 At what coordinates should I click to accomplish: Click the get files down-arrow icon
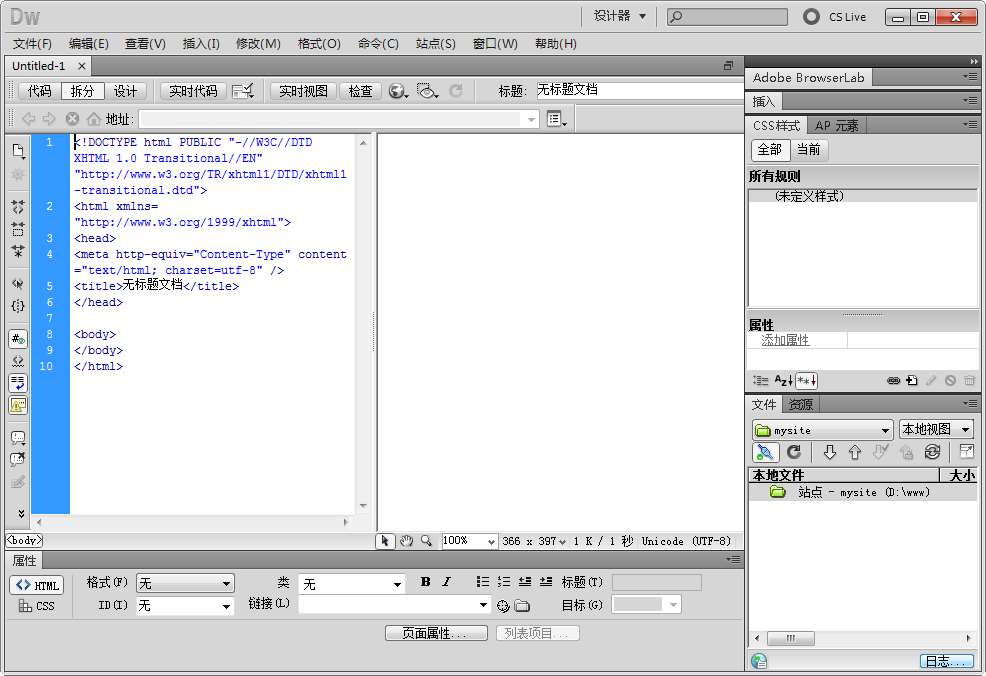829,452
